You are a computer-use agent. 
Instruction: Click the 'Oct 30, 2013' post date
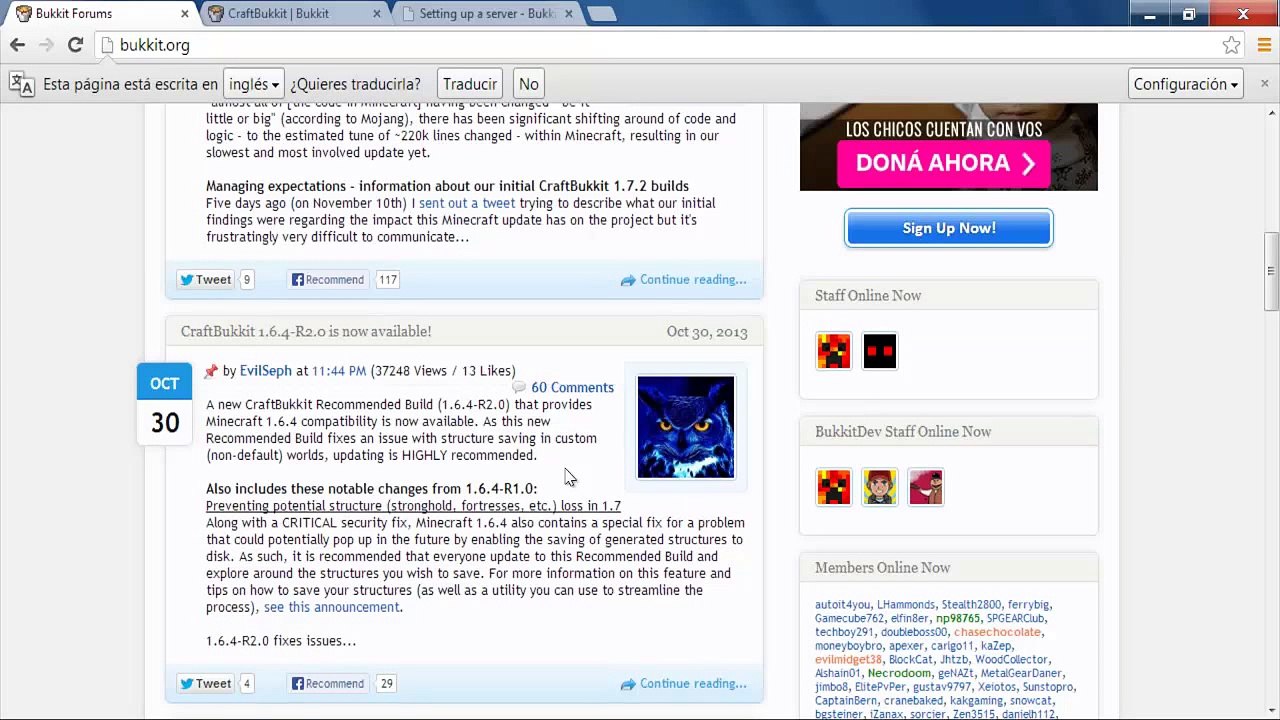point(707,332)
